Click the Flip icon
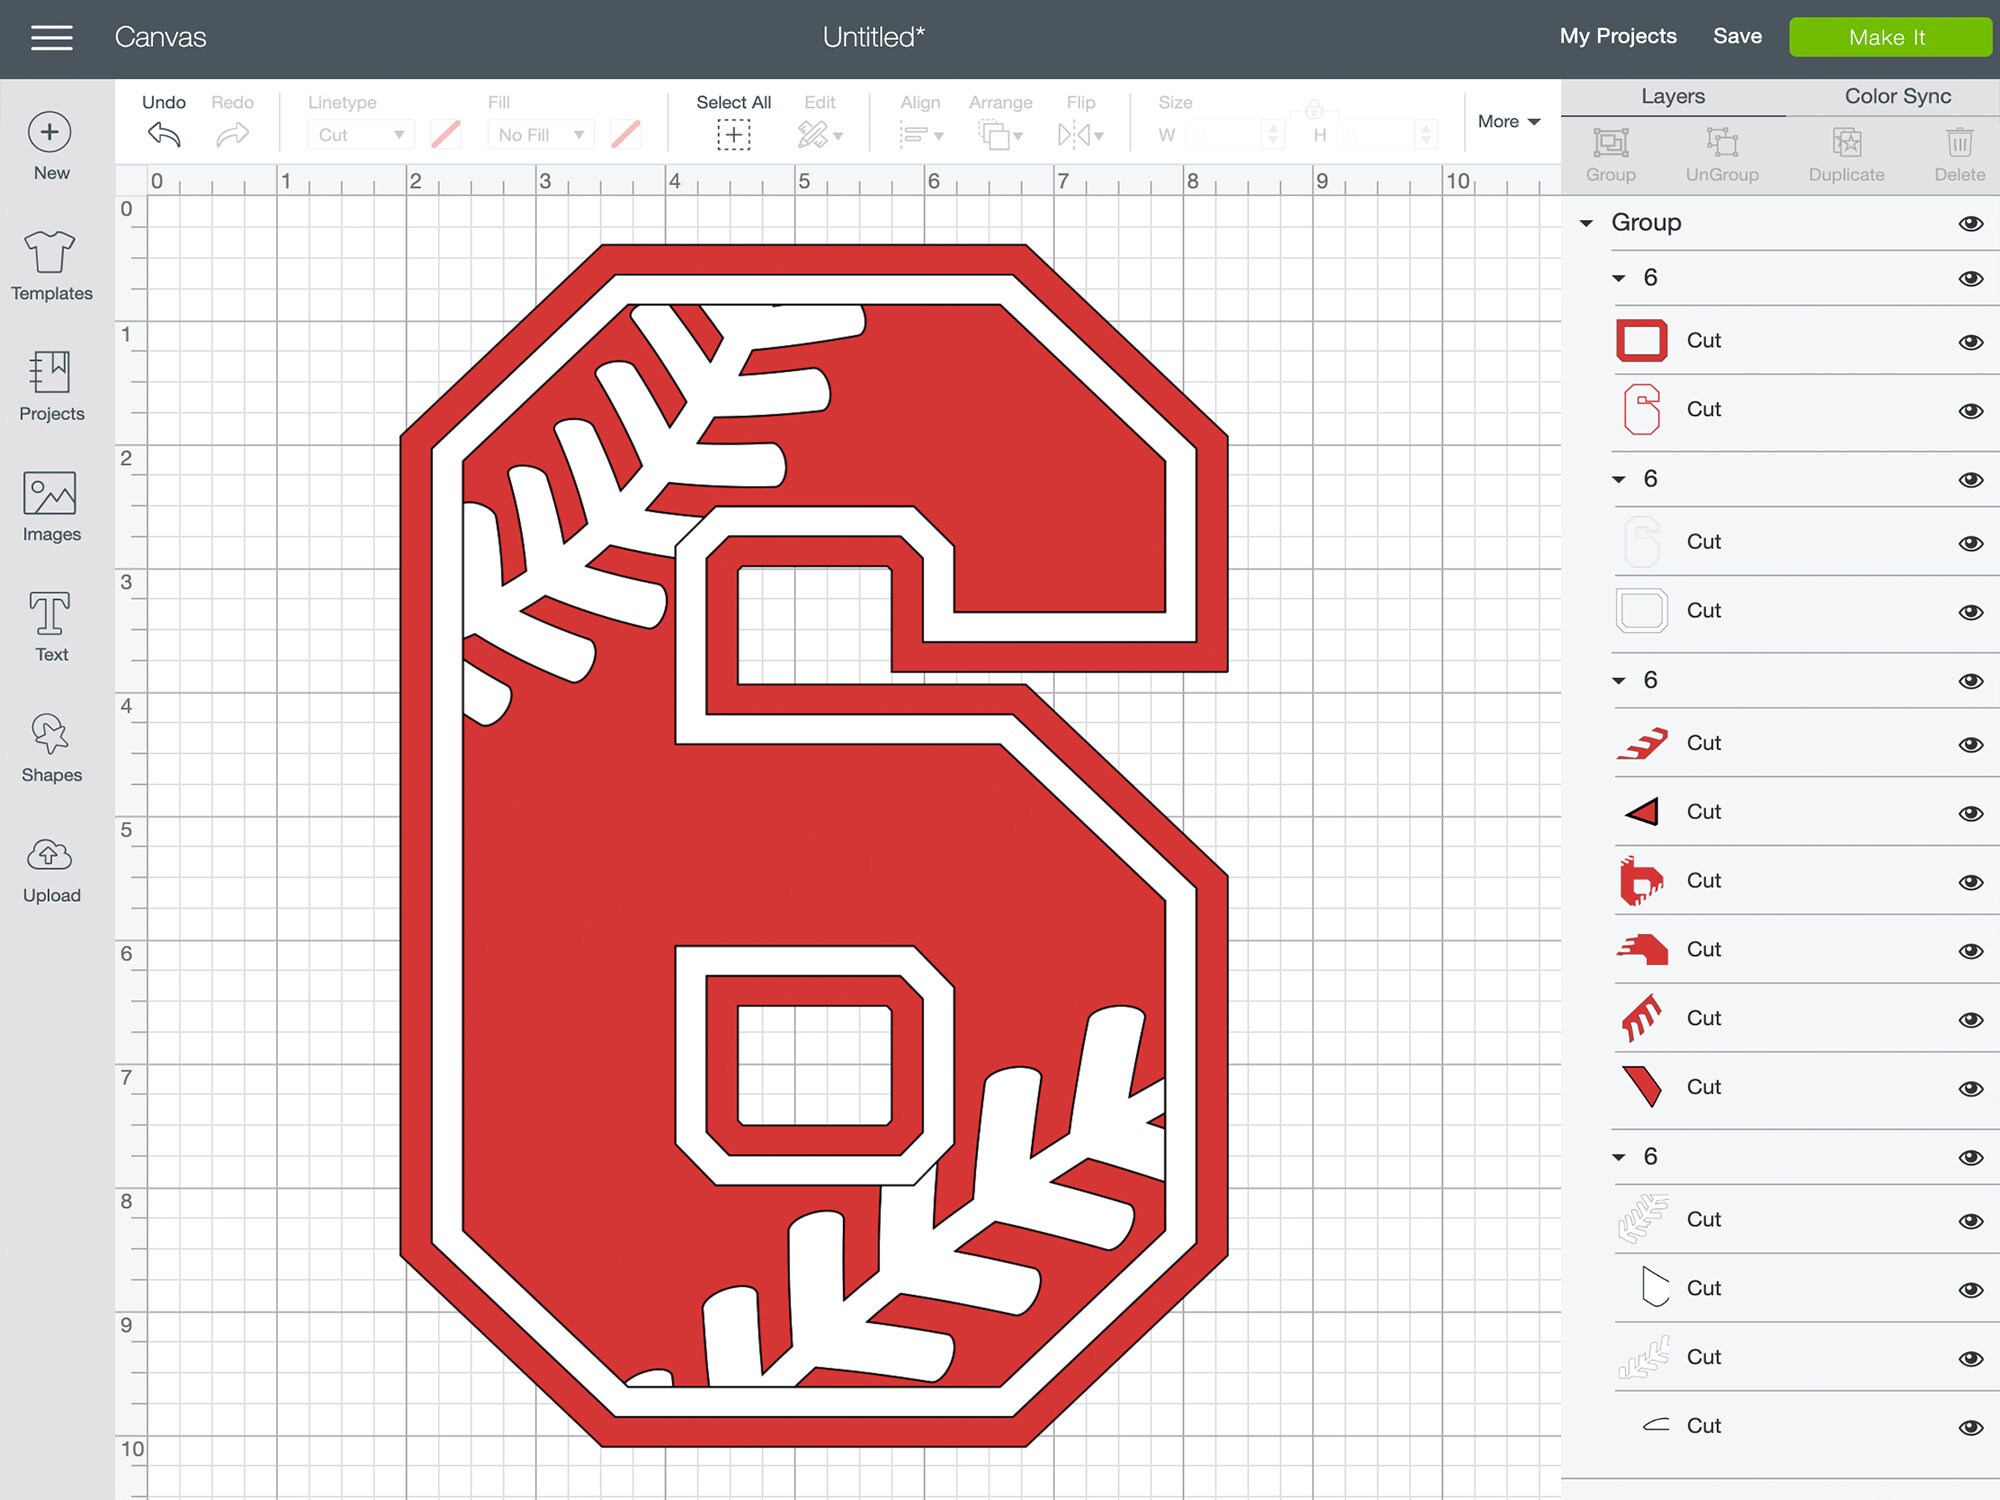The height and width of the screenshot is (1500, 2000). (x=1078, y=133)
